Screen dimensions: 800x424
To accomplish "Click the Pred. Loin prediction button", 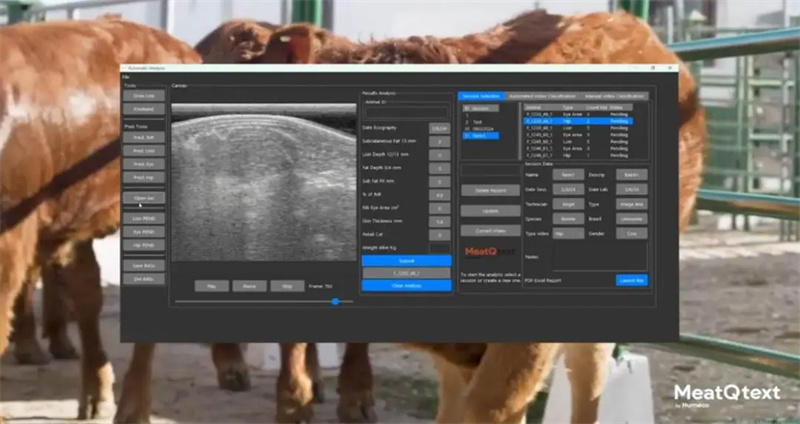I will point(143,150).
